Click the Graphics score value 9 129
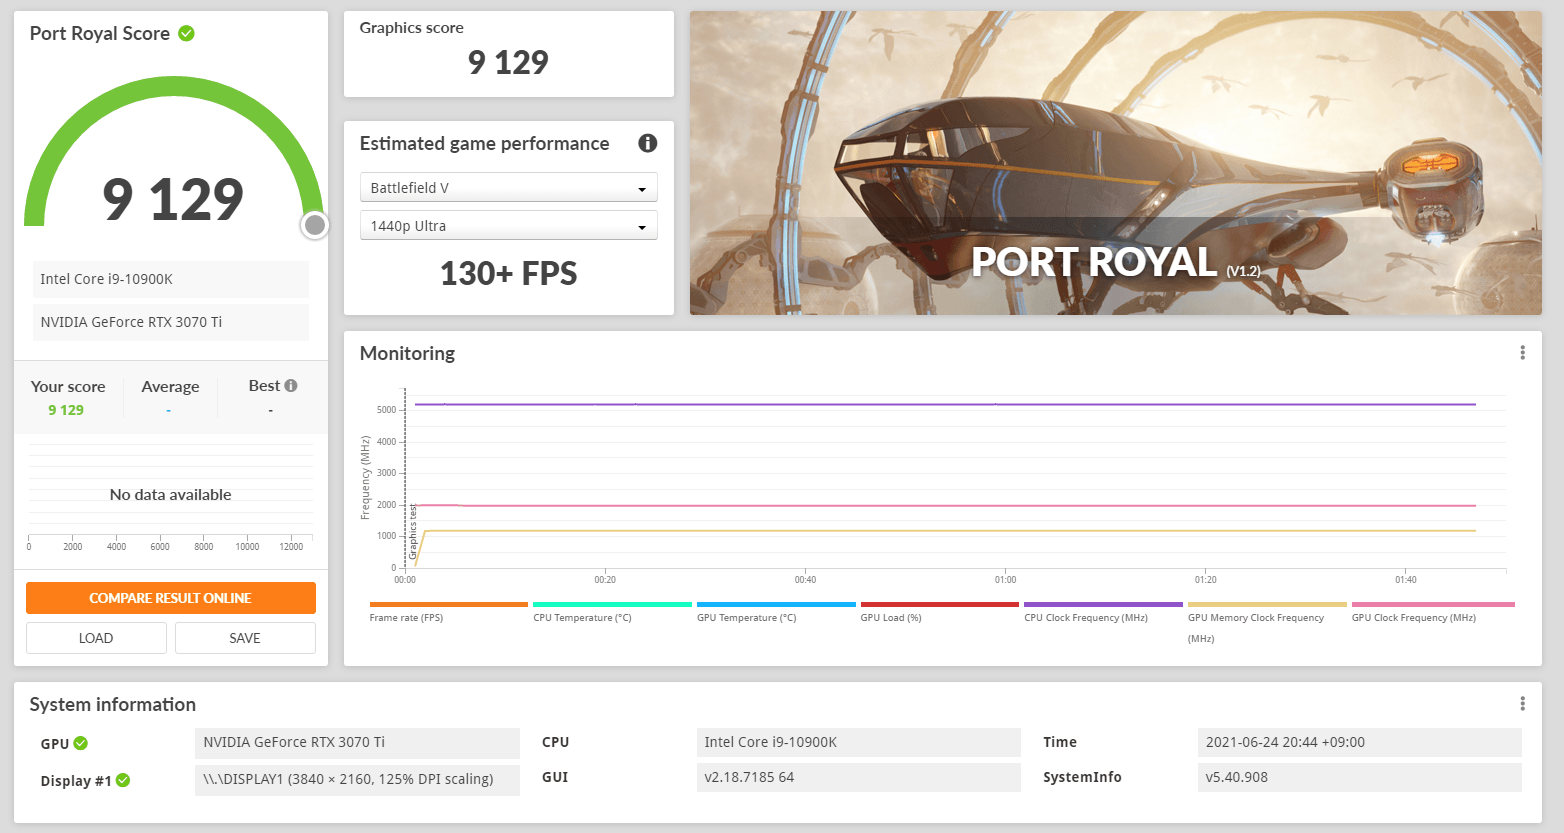 (508, 62)
